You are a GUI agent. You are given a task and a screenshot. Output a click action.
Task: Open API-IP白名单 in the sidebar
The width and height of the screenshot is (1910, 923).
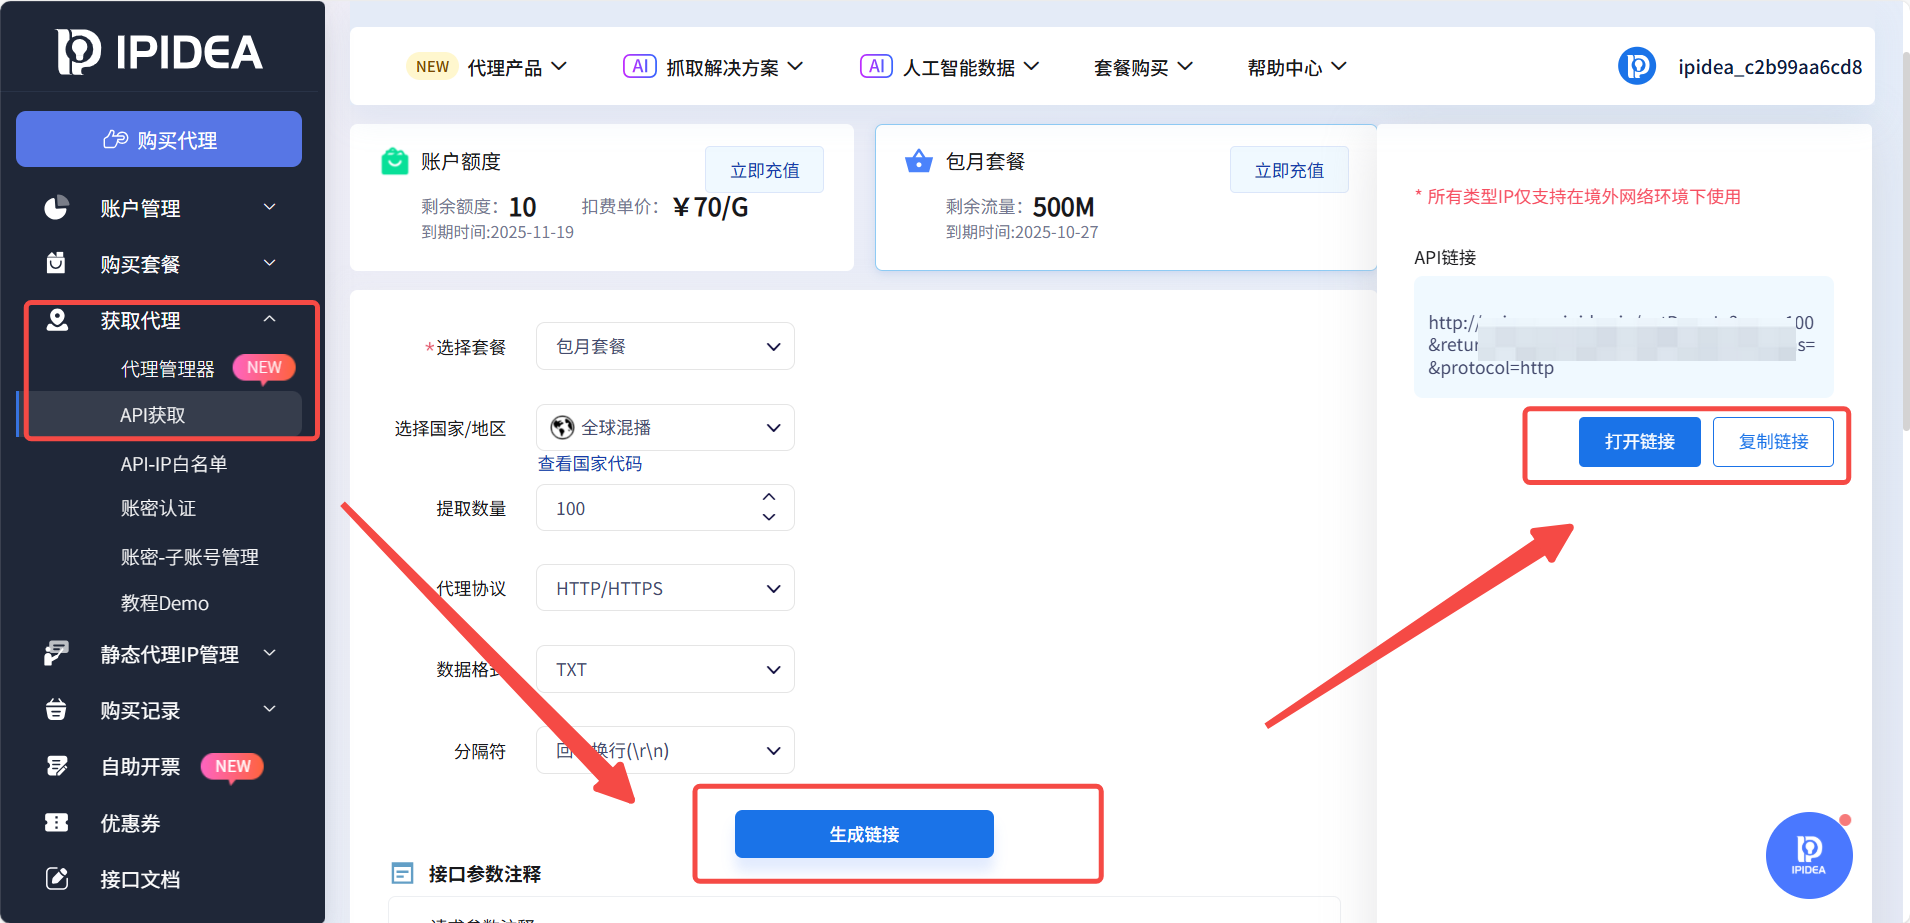click(x=174, y=464)
